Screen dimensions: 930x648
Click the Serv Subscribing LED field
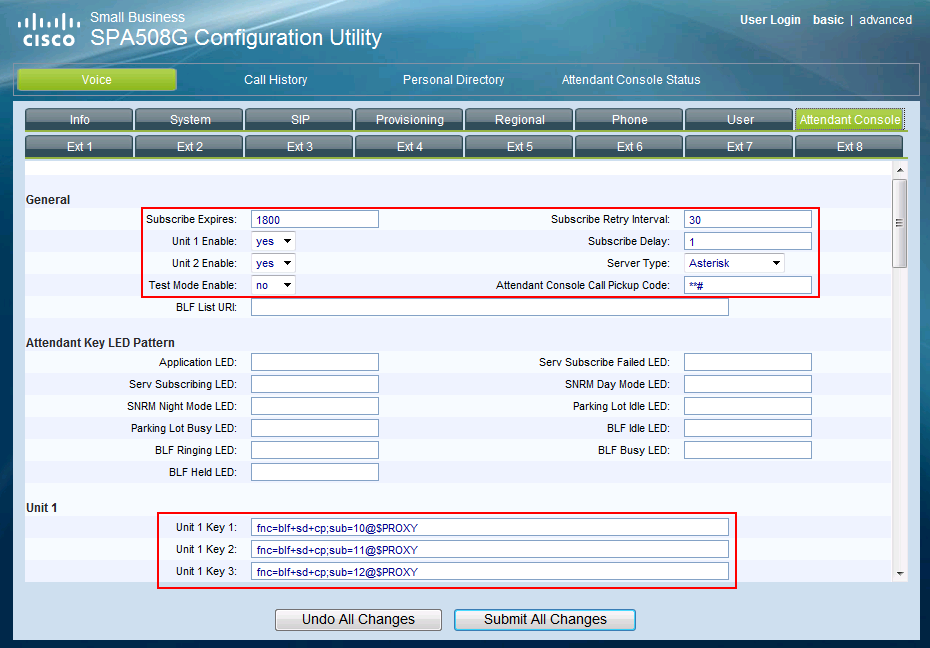click(x=315, y=384)
